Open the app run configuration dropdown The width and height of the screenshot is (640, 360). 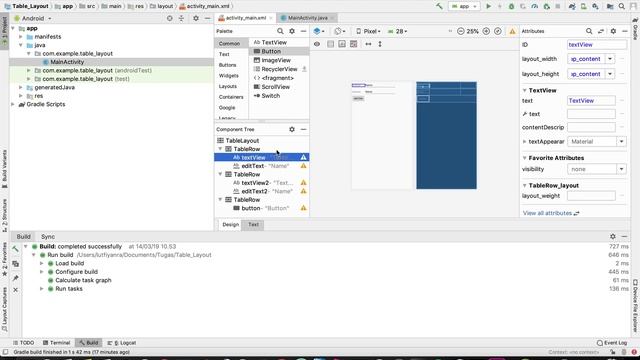464,7
